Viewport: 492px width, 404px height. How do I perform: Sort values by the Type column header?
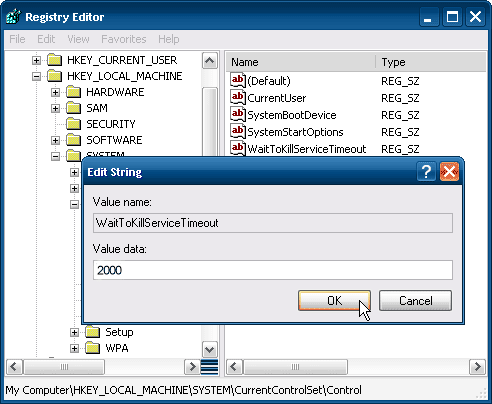coord(430,62)
